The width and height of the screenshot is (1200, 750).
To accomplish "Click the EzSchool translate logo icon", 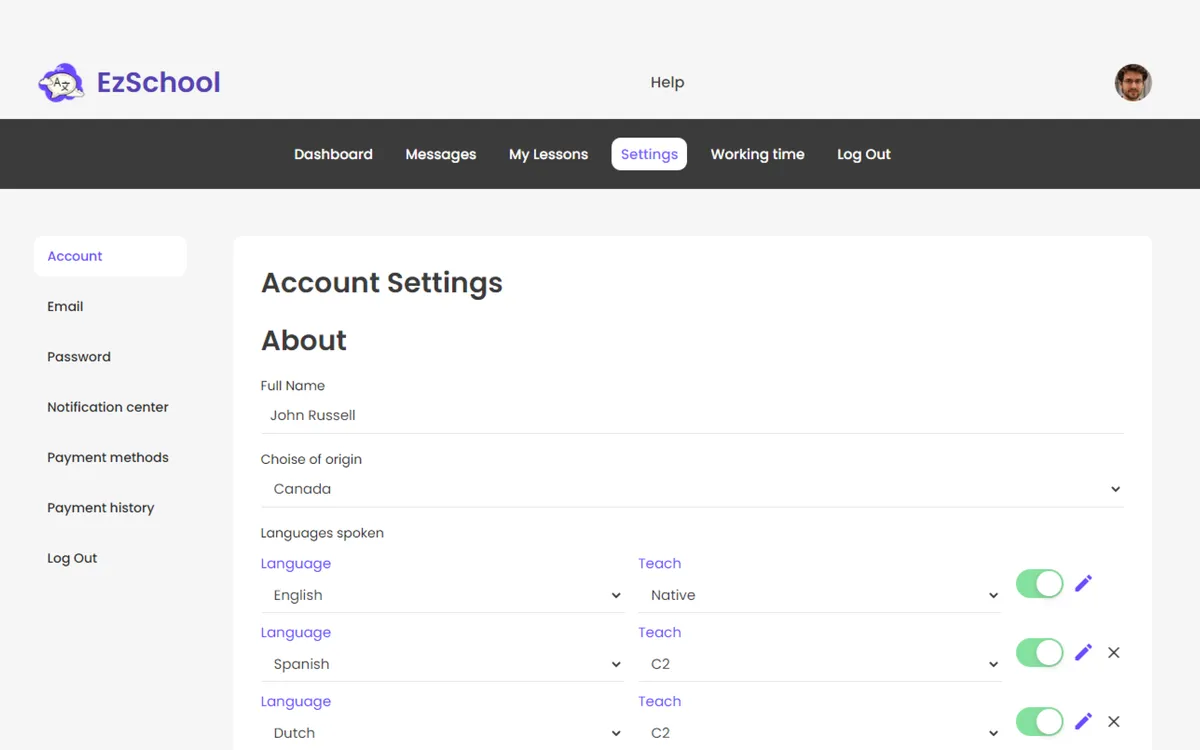I will click(61, 83).
